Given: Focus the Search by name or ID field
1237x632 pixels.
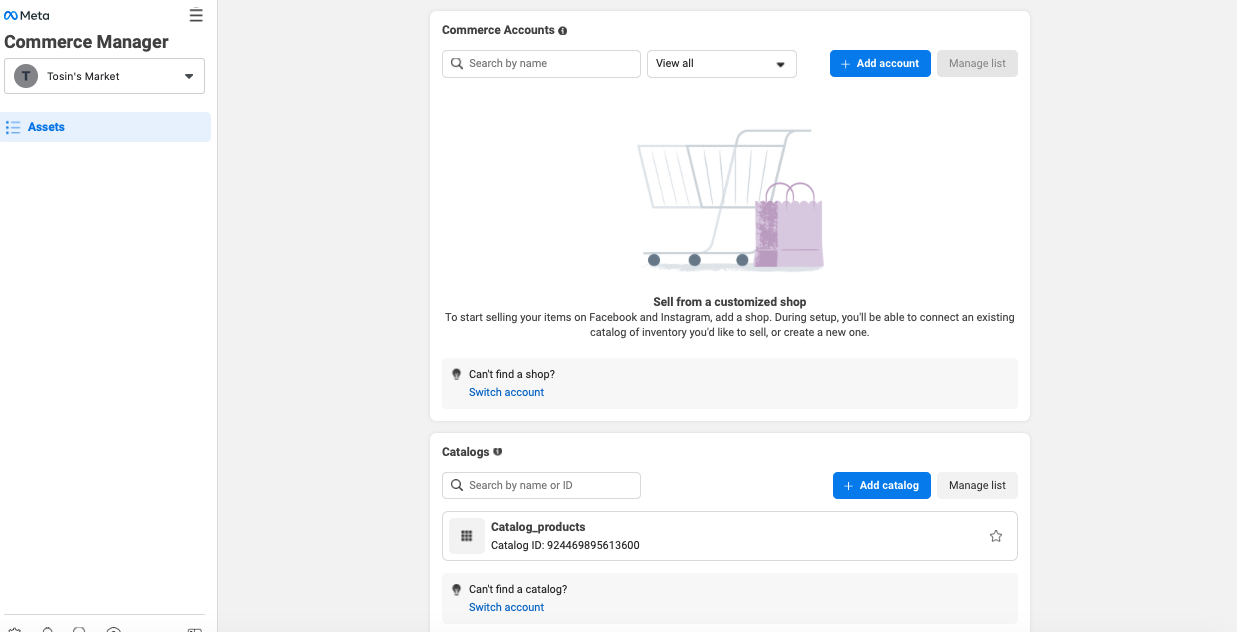Looking at the screenshot, I should coord(541,485).
